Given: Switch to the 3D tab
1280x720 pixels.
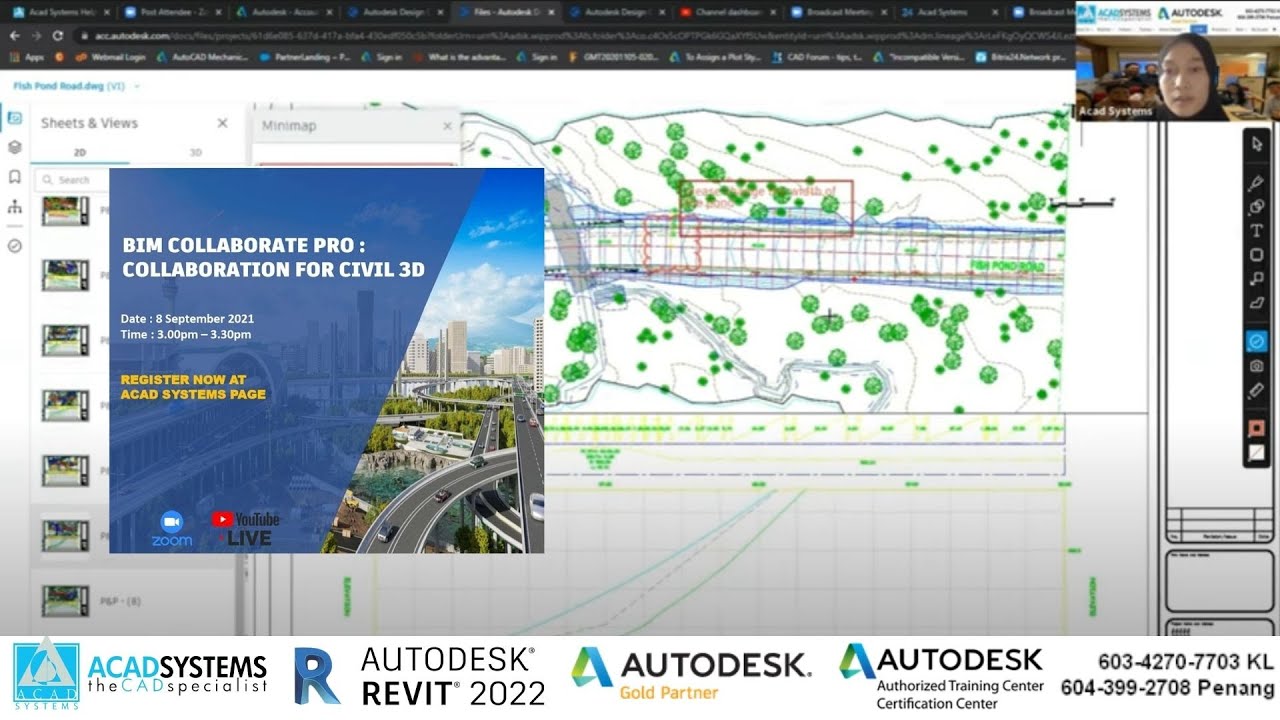Looking at the screenshot, I should (x=196, y=152).
